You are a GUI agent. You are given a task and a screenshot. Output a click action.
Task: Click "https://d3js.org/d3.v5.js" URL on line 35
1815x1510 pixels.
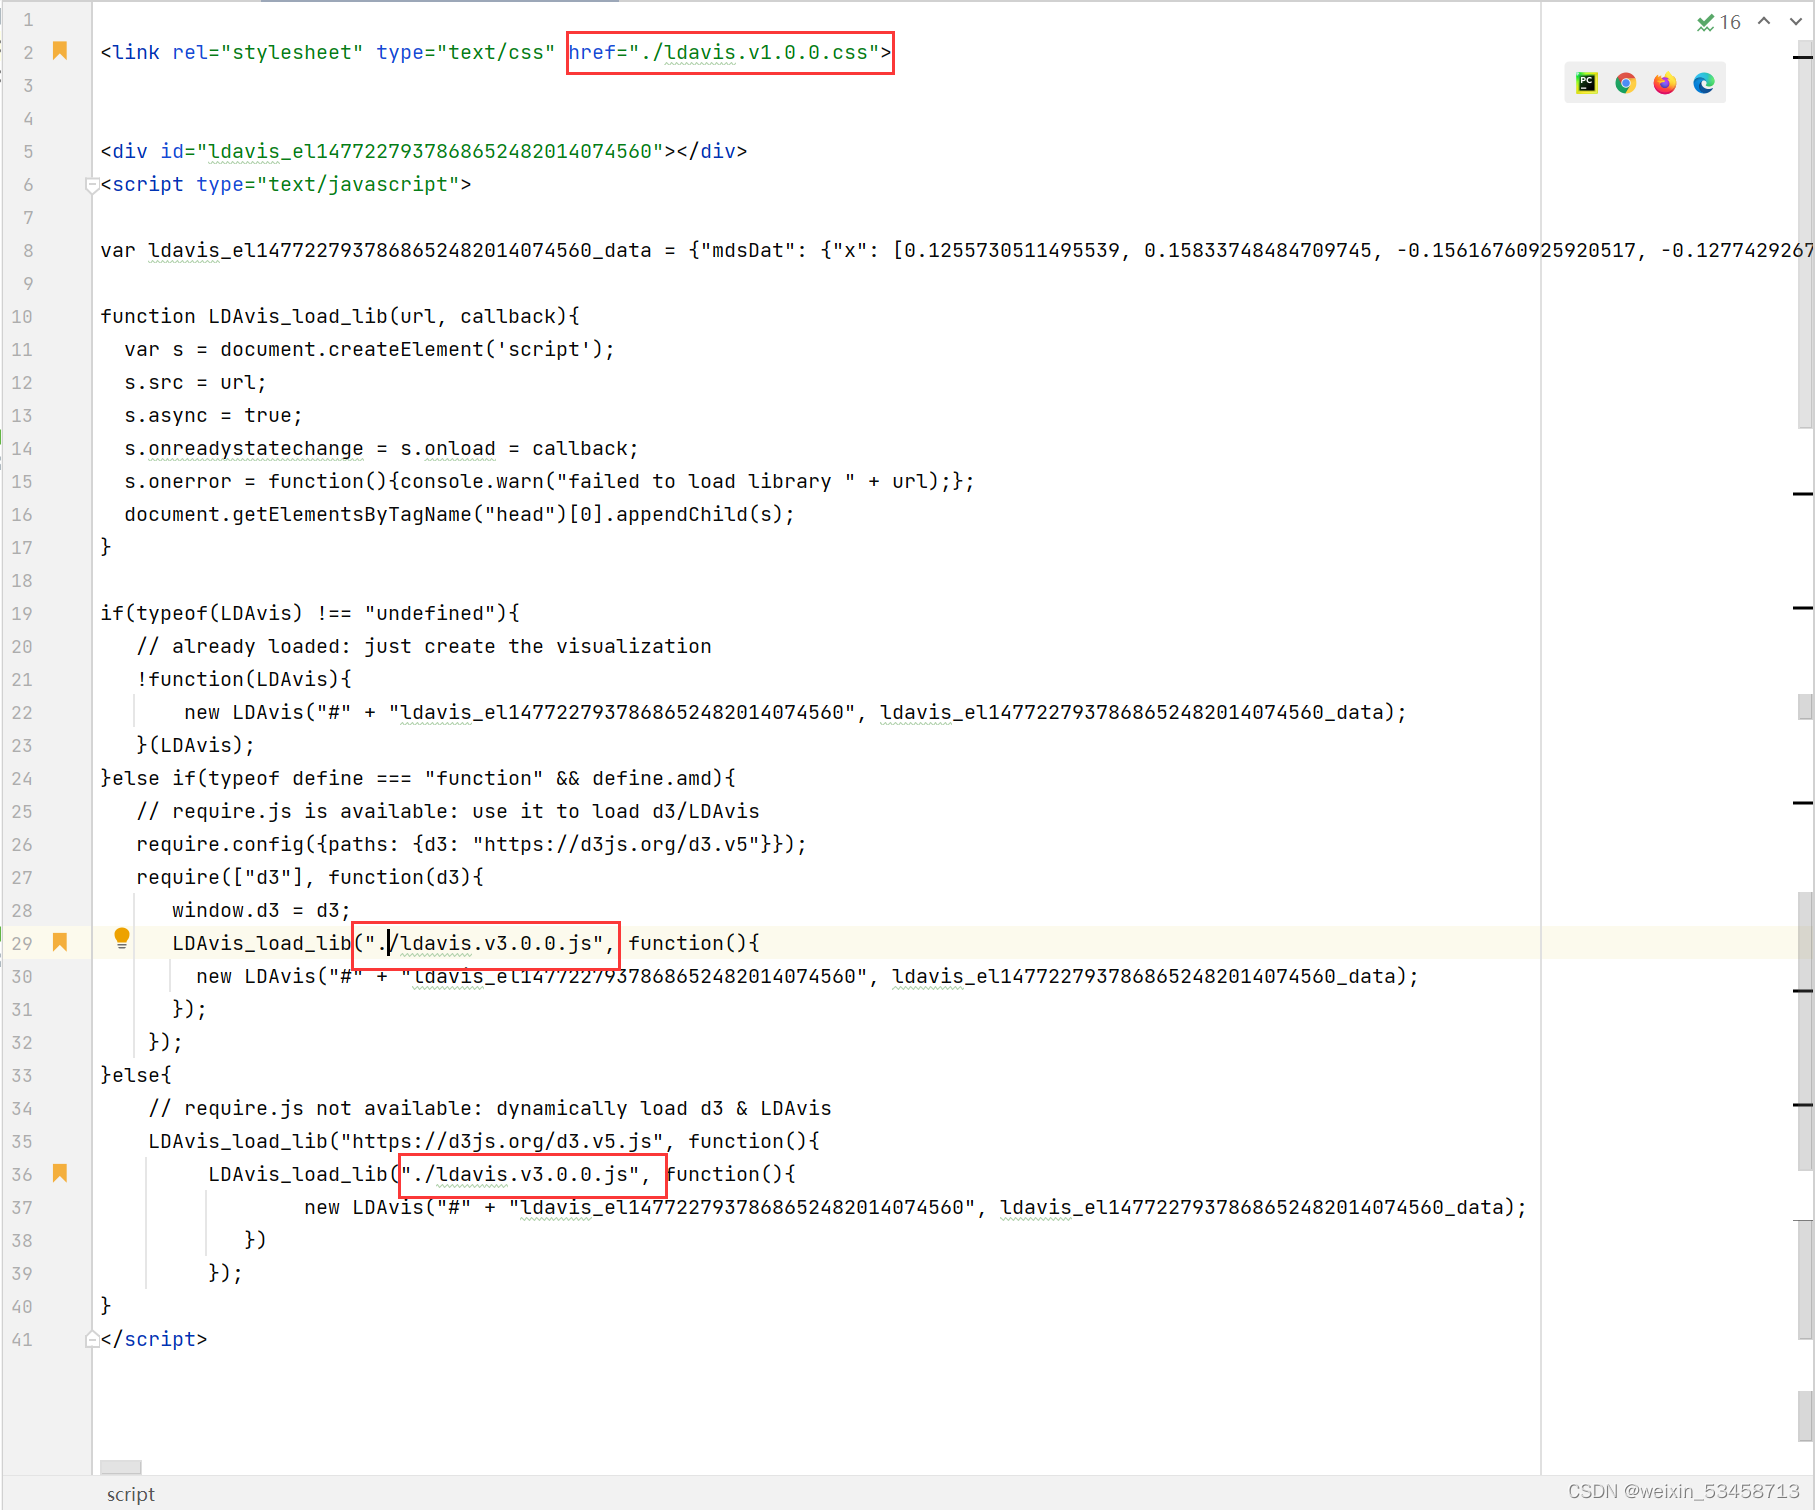pos(502,1141)
